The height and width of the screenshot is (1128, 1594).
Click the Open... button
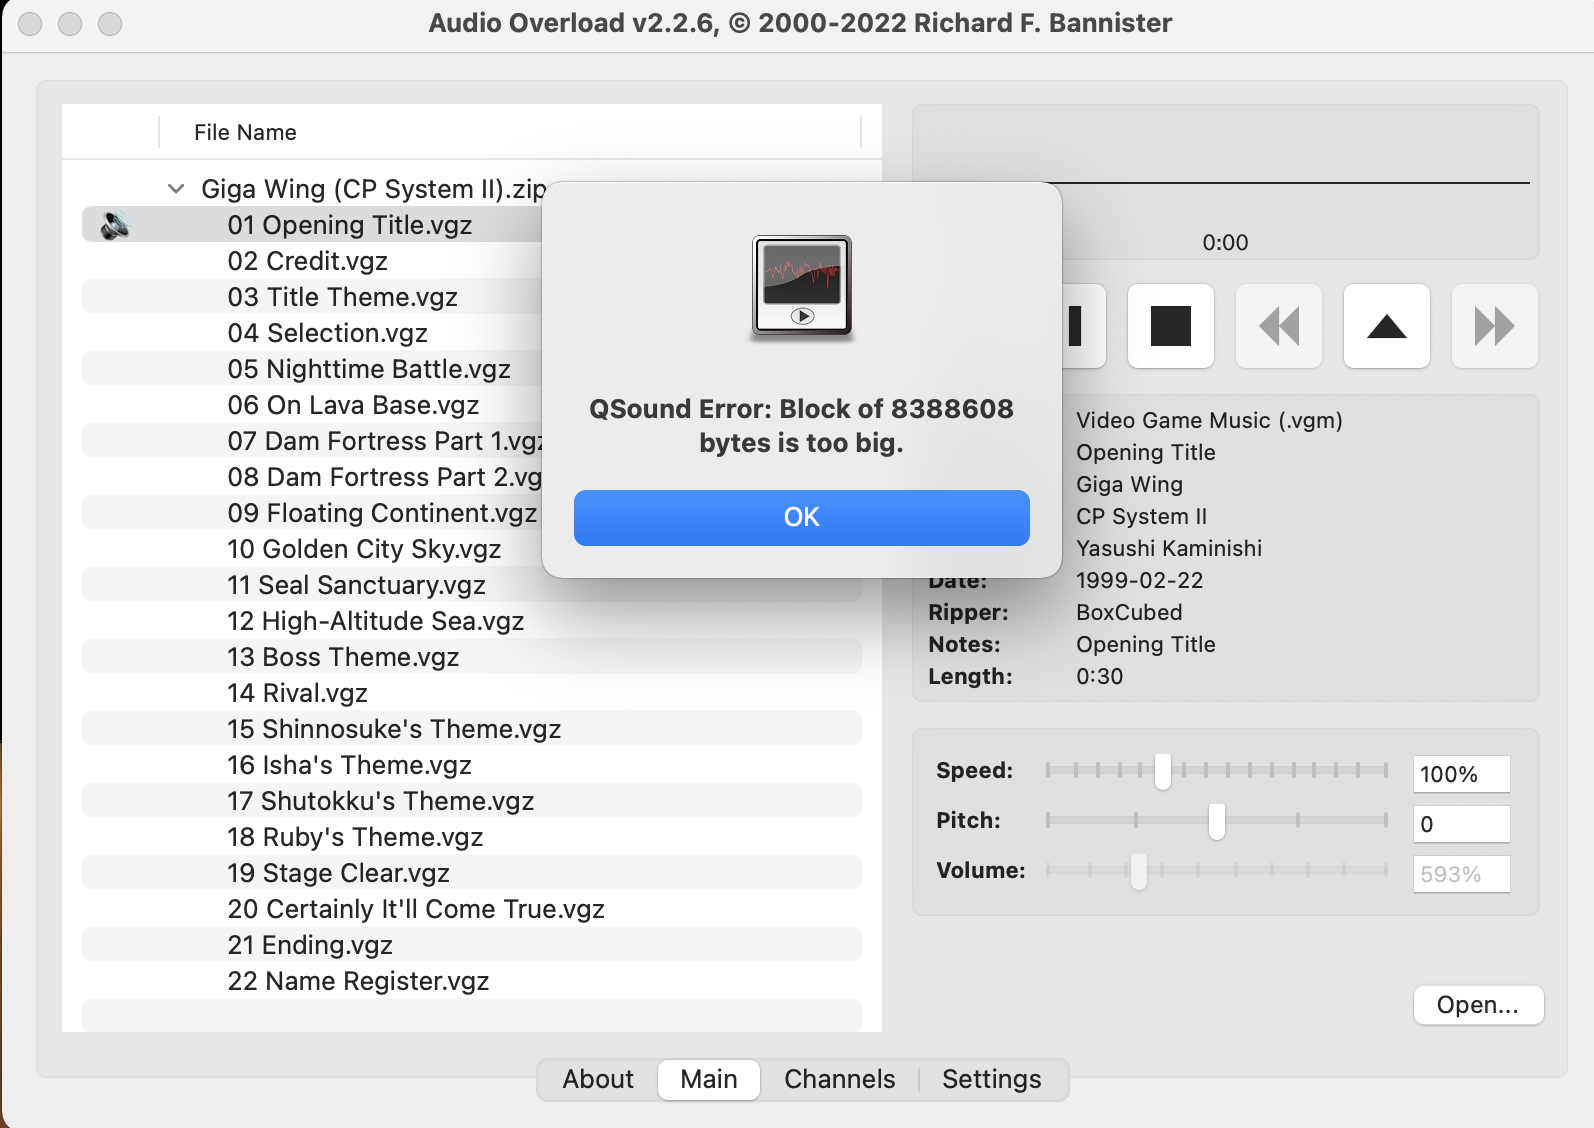pyautogui.click(x=1477, y=1005)
